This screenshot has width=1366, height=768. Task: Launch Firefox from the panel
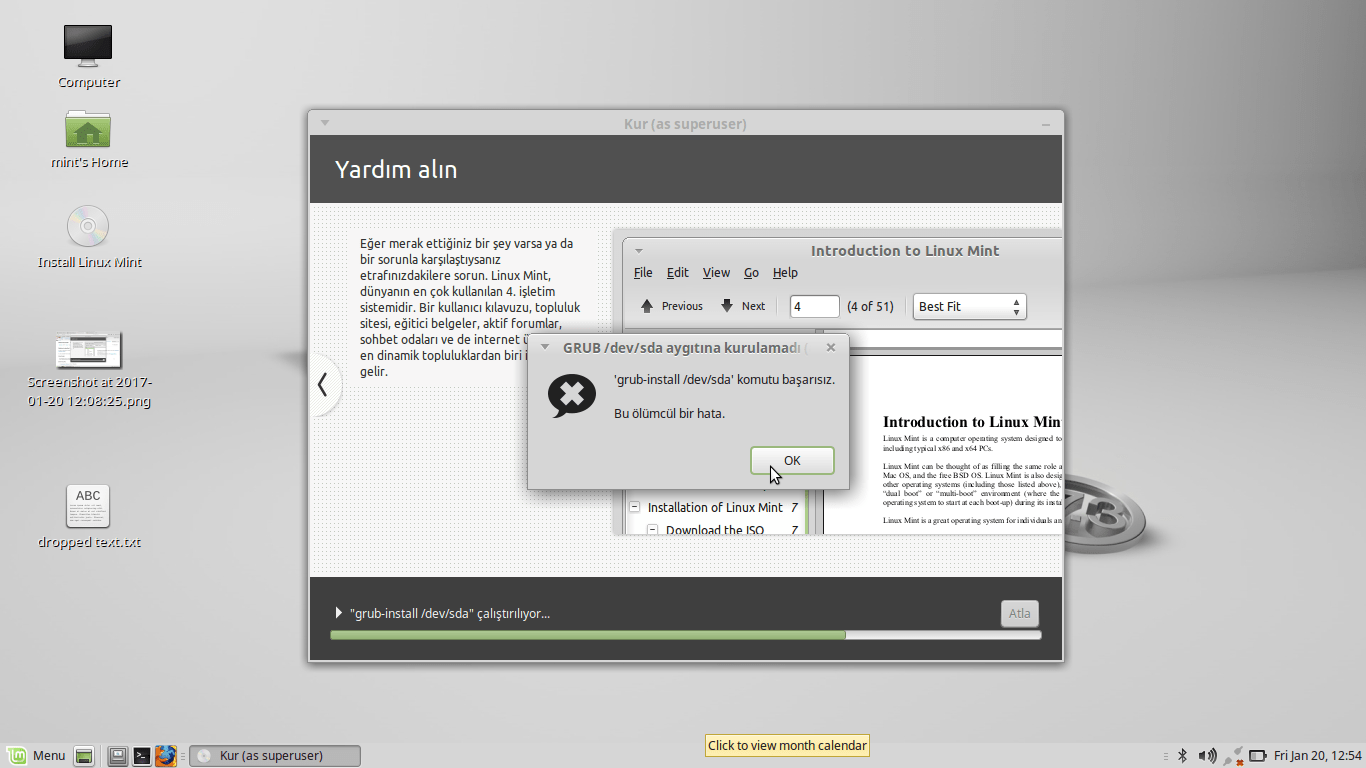[166, 756]
